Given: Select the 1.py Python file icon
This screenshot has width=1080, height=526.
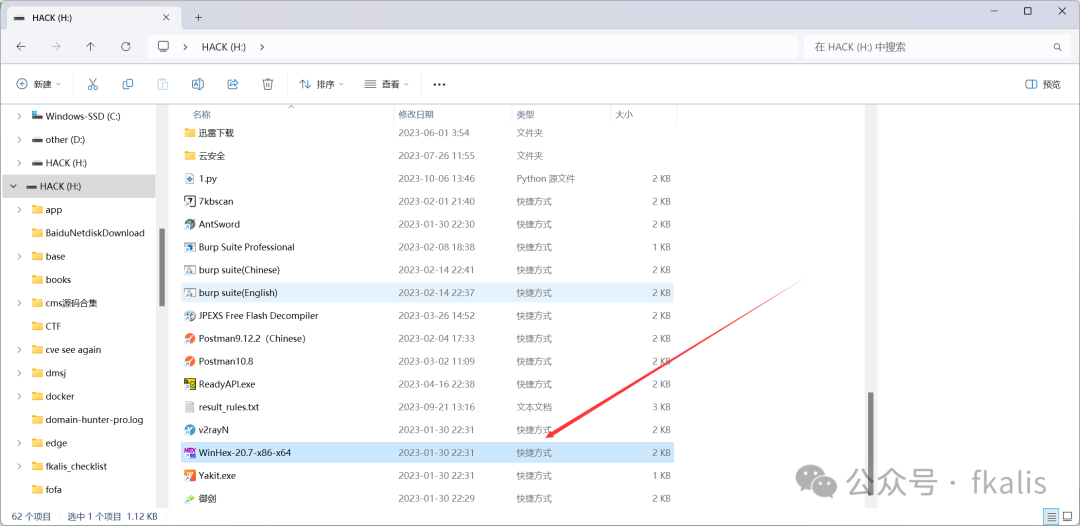Looking at the screenshot, I should [190, 178].
